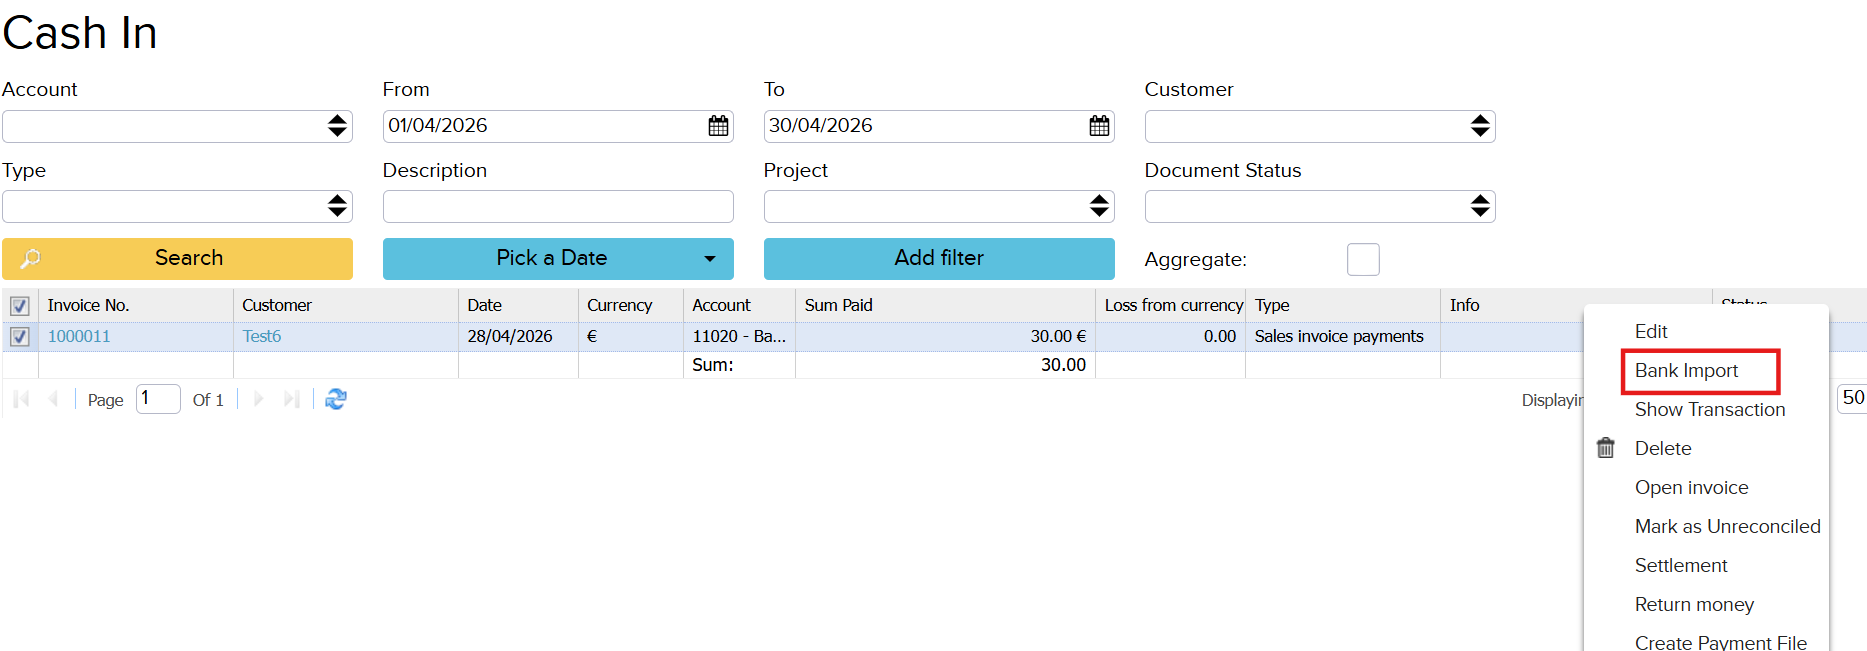1867x651 pixels.
Task: Click the Description text field
Action: [x=557, y=206]
